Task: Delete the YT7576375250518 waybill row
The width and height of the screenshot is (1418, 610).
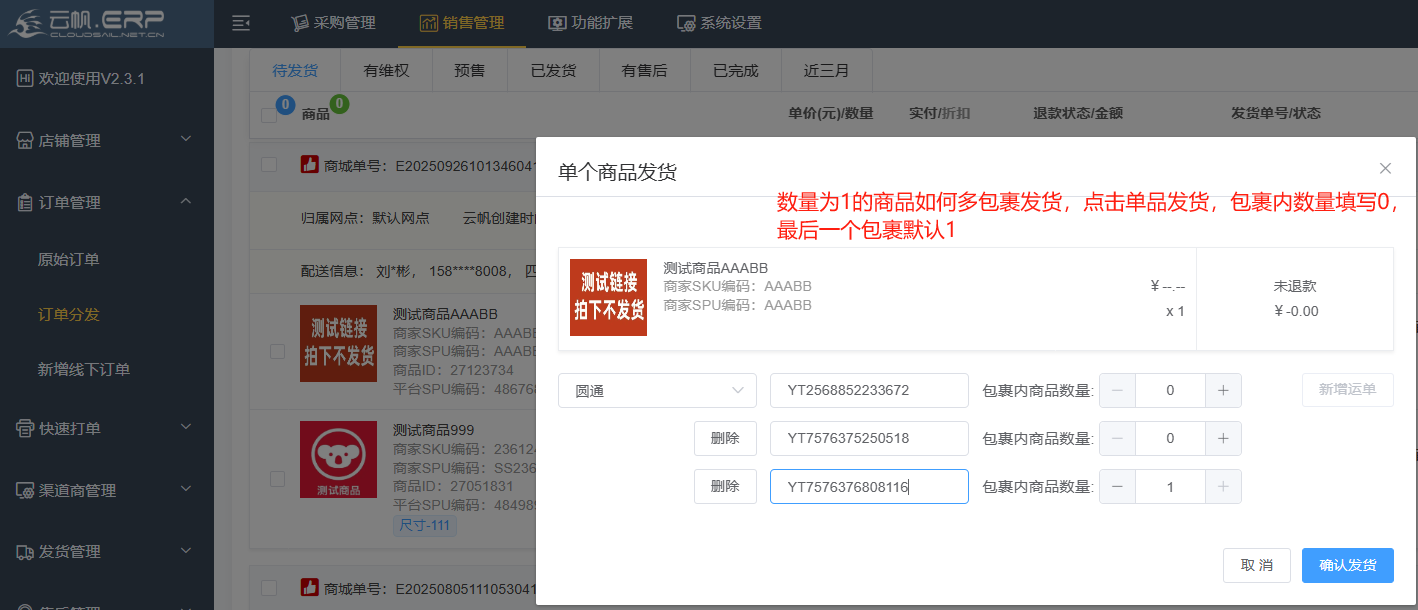Action: tap(725, 439)
